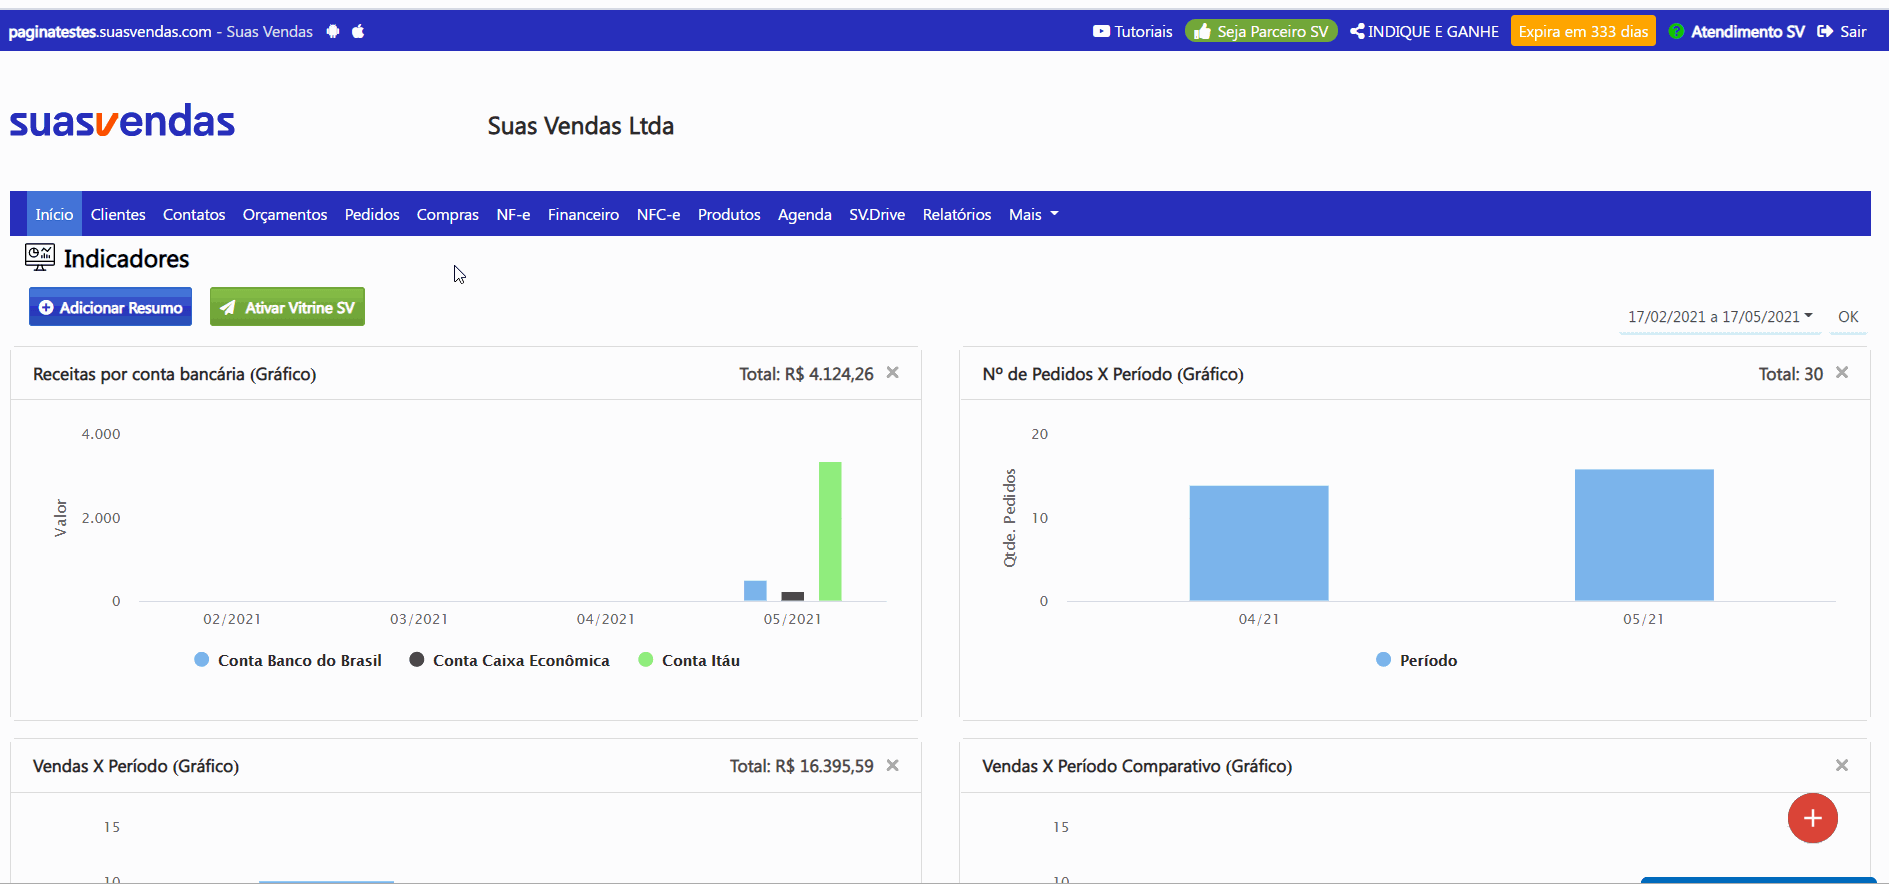The image size is (1889, 884).
Task: Open the Pedidos menu
Action: pos(372,214)
